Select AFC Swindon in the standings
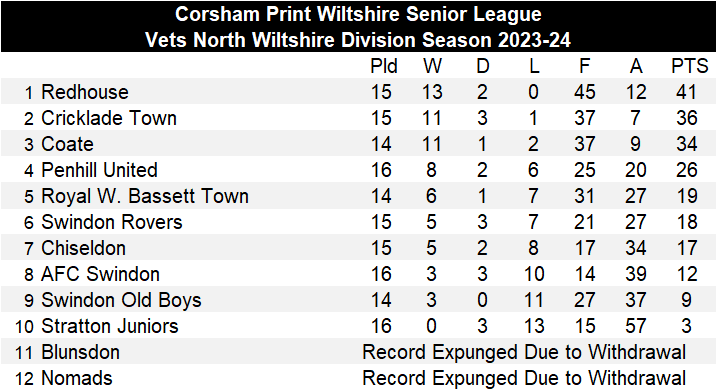This screenshot has height=391, width=716. pyautogui.click(x=100, y=275)
